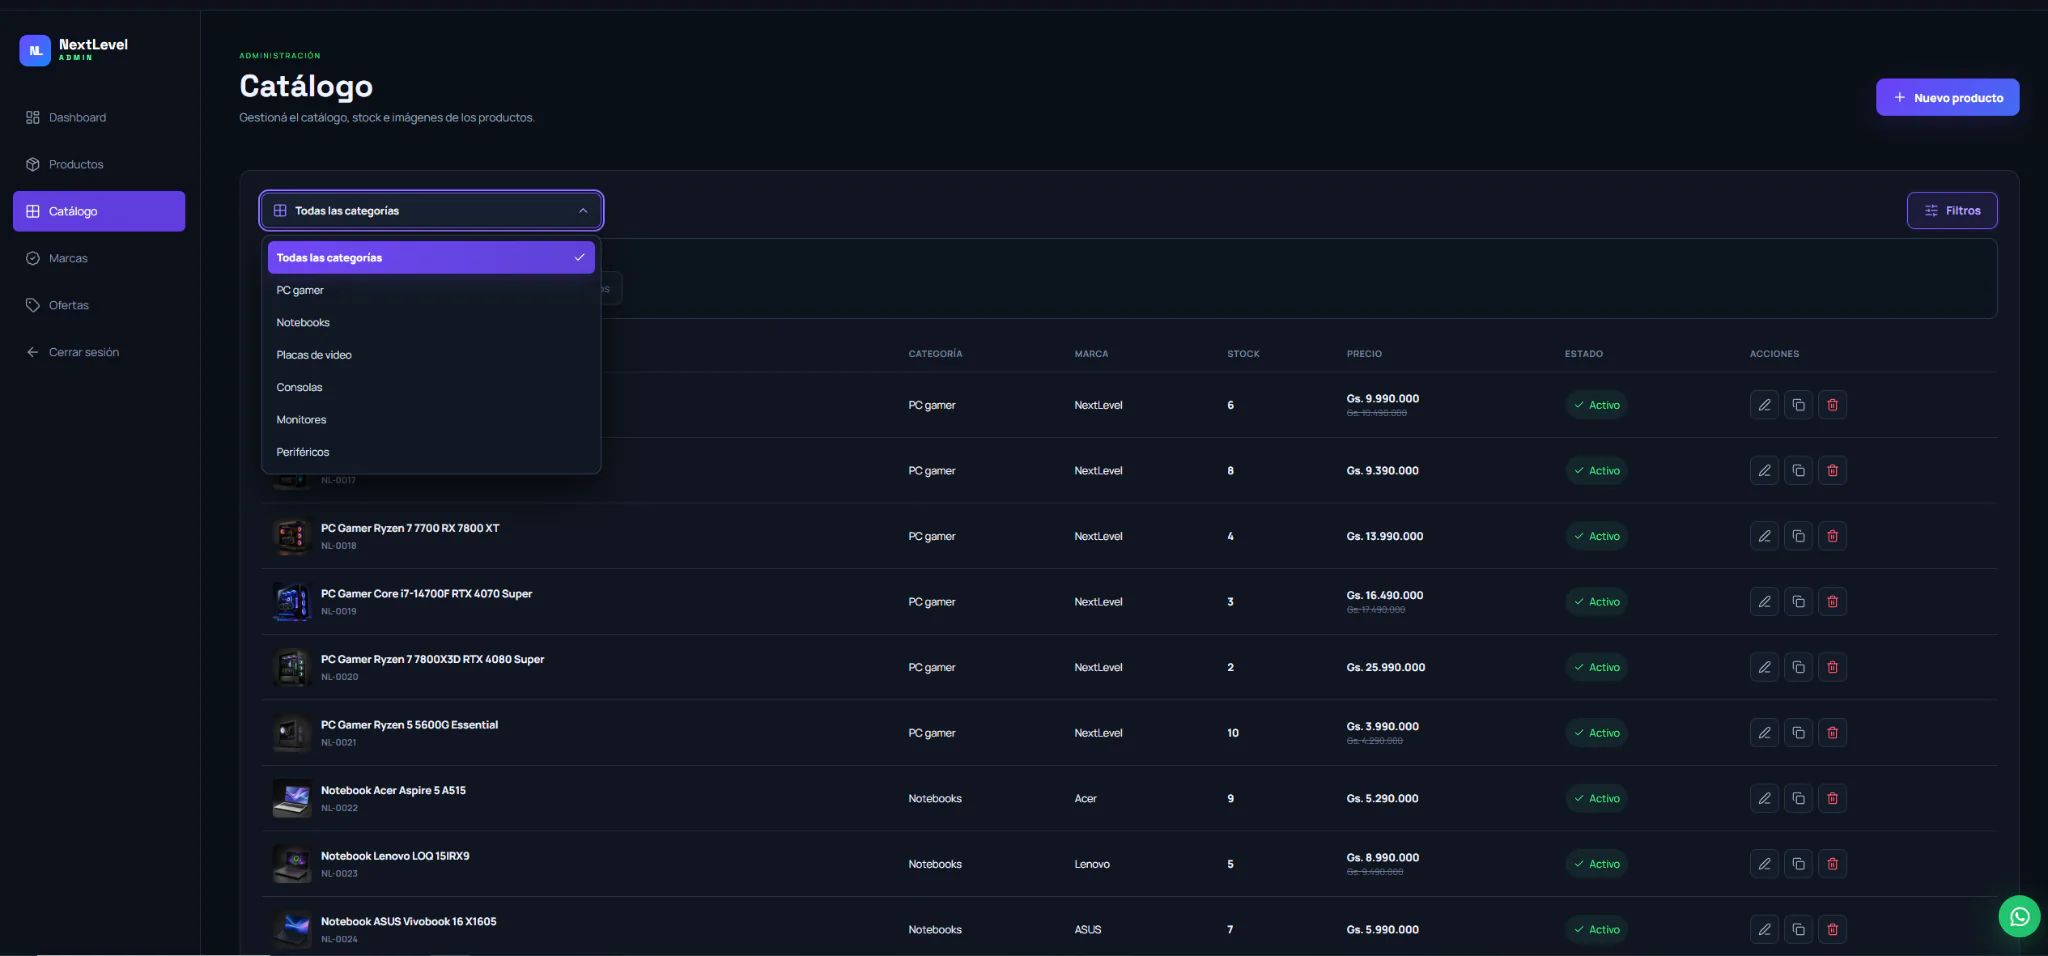Filter by Placas de video category

[x=431, y=355]
